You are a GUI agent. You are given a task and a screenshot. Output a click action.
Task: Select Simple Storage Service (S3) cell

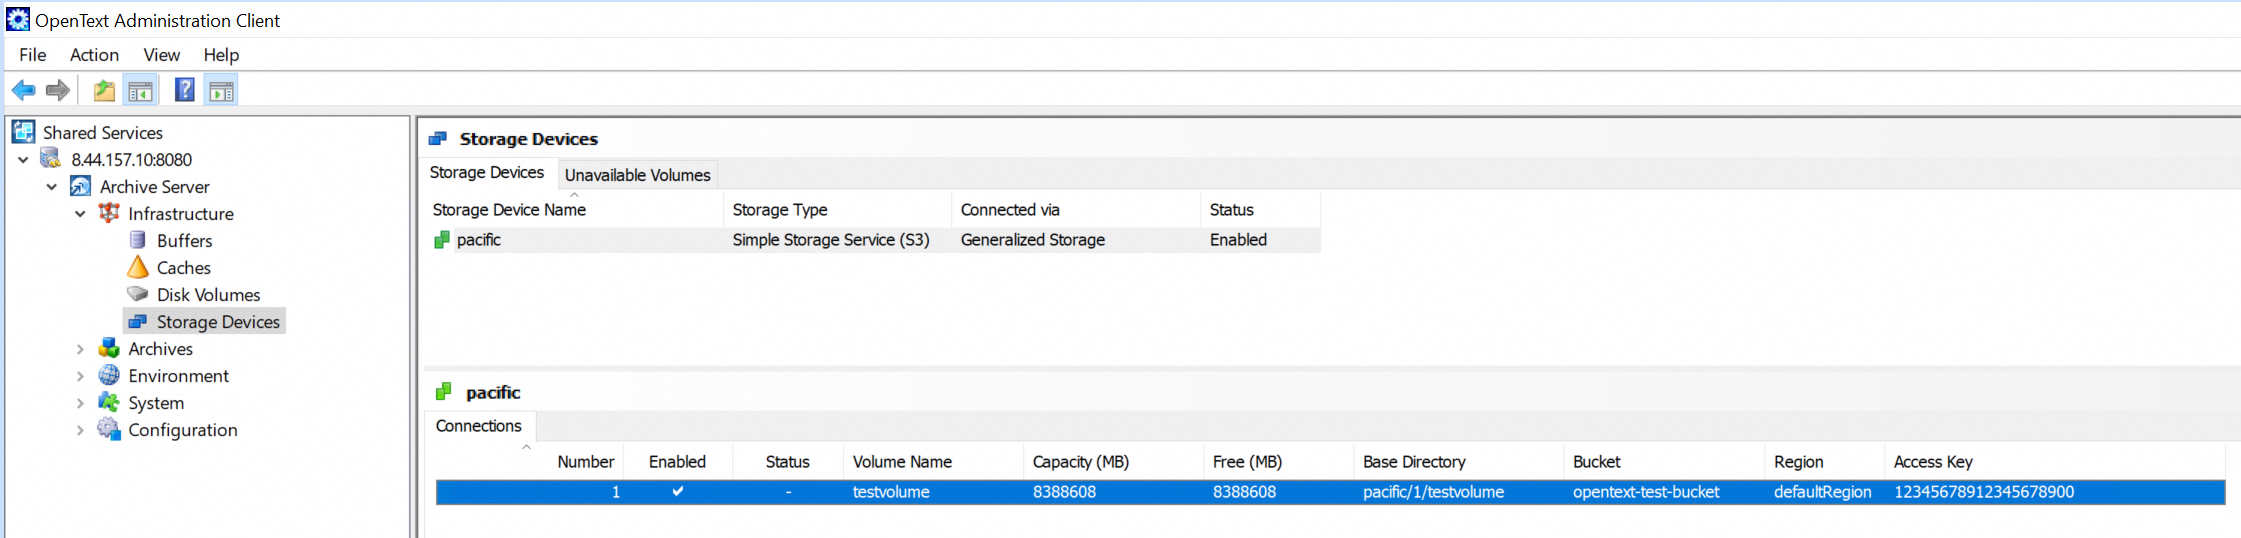[831, 240]
